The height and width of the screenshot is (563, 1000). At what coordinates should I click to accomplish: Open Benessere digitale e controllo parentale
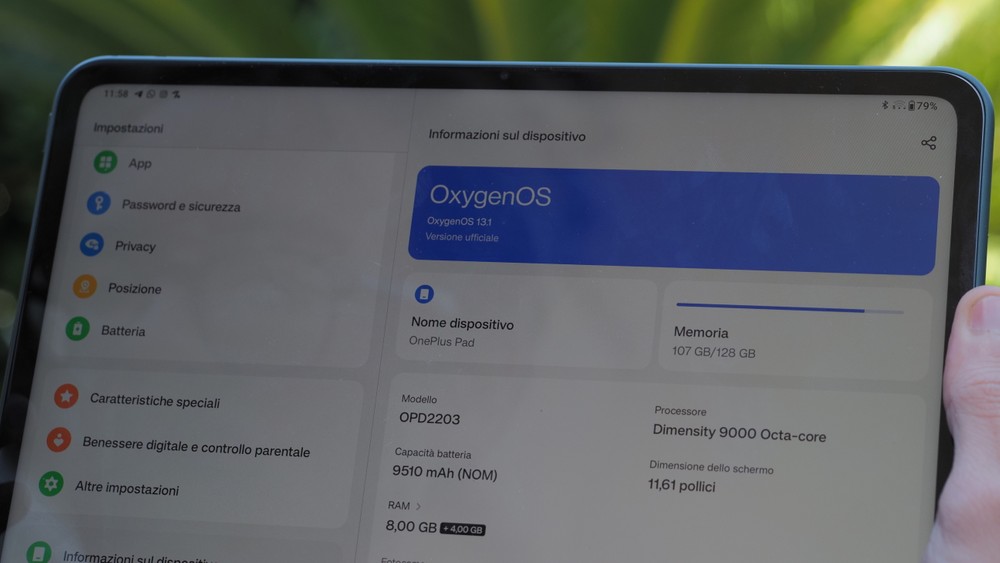(196, 448)
